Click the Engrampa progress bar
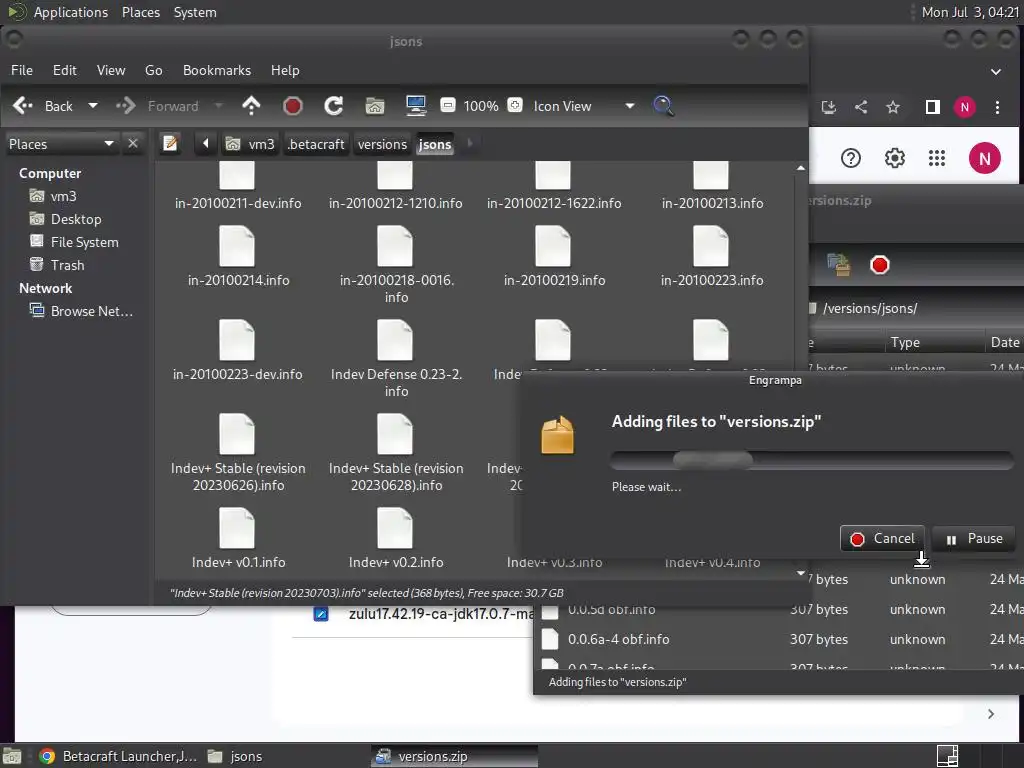The image size is (1024, 768). [x=812, y=460]
